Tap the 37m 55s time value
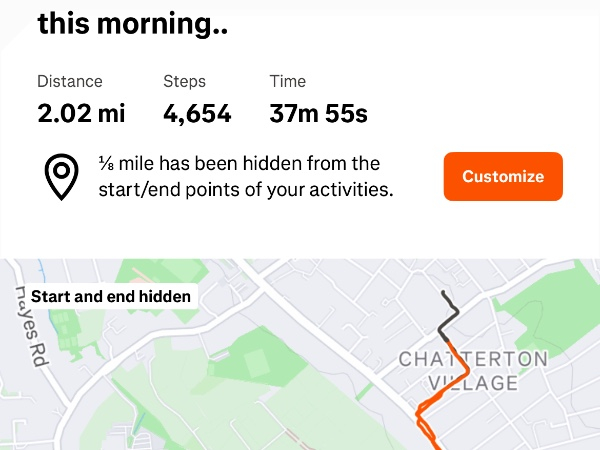 pyautogui.click(x=318, y=114)
